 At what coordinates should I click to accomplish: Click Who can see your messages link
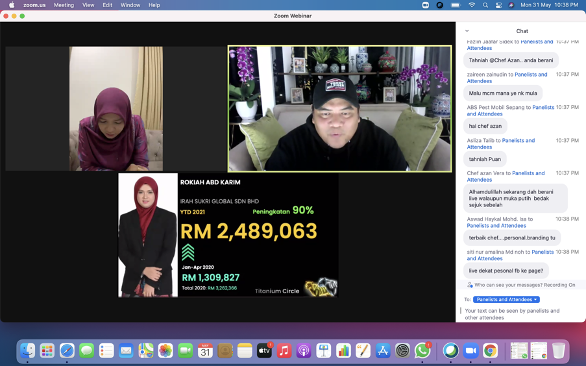(x=504, y=285)
